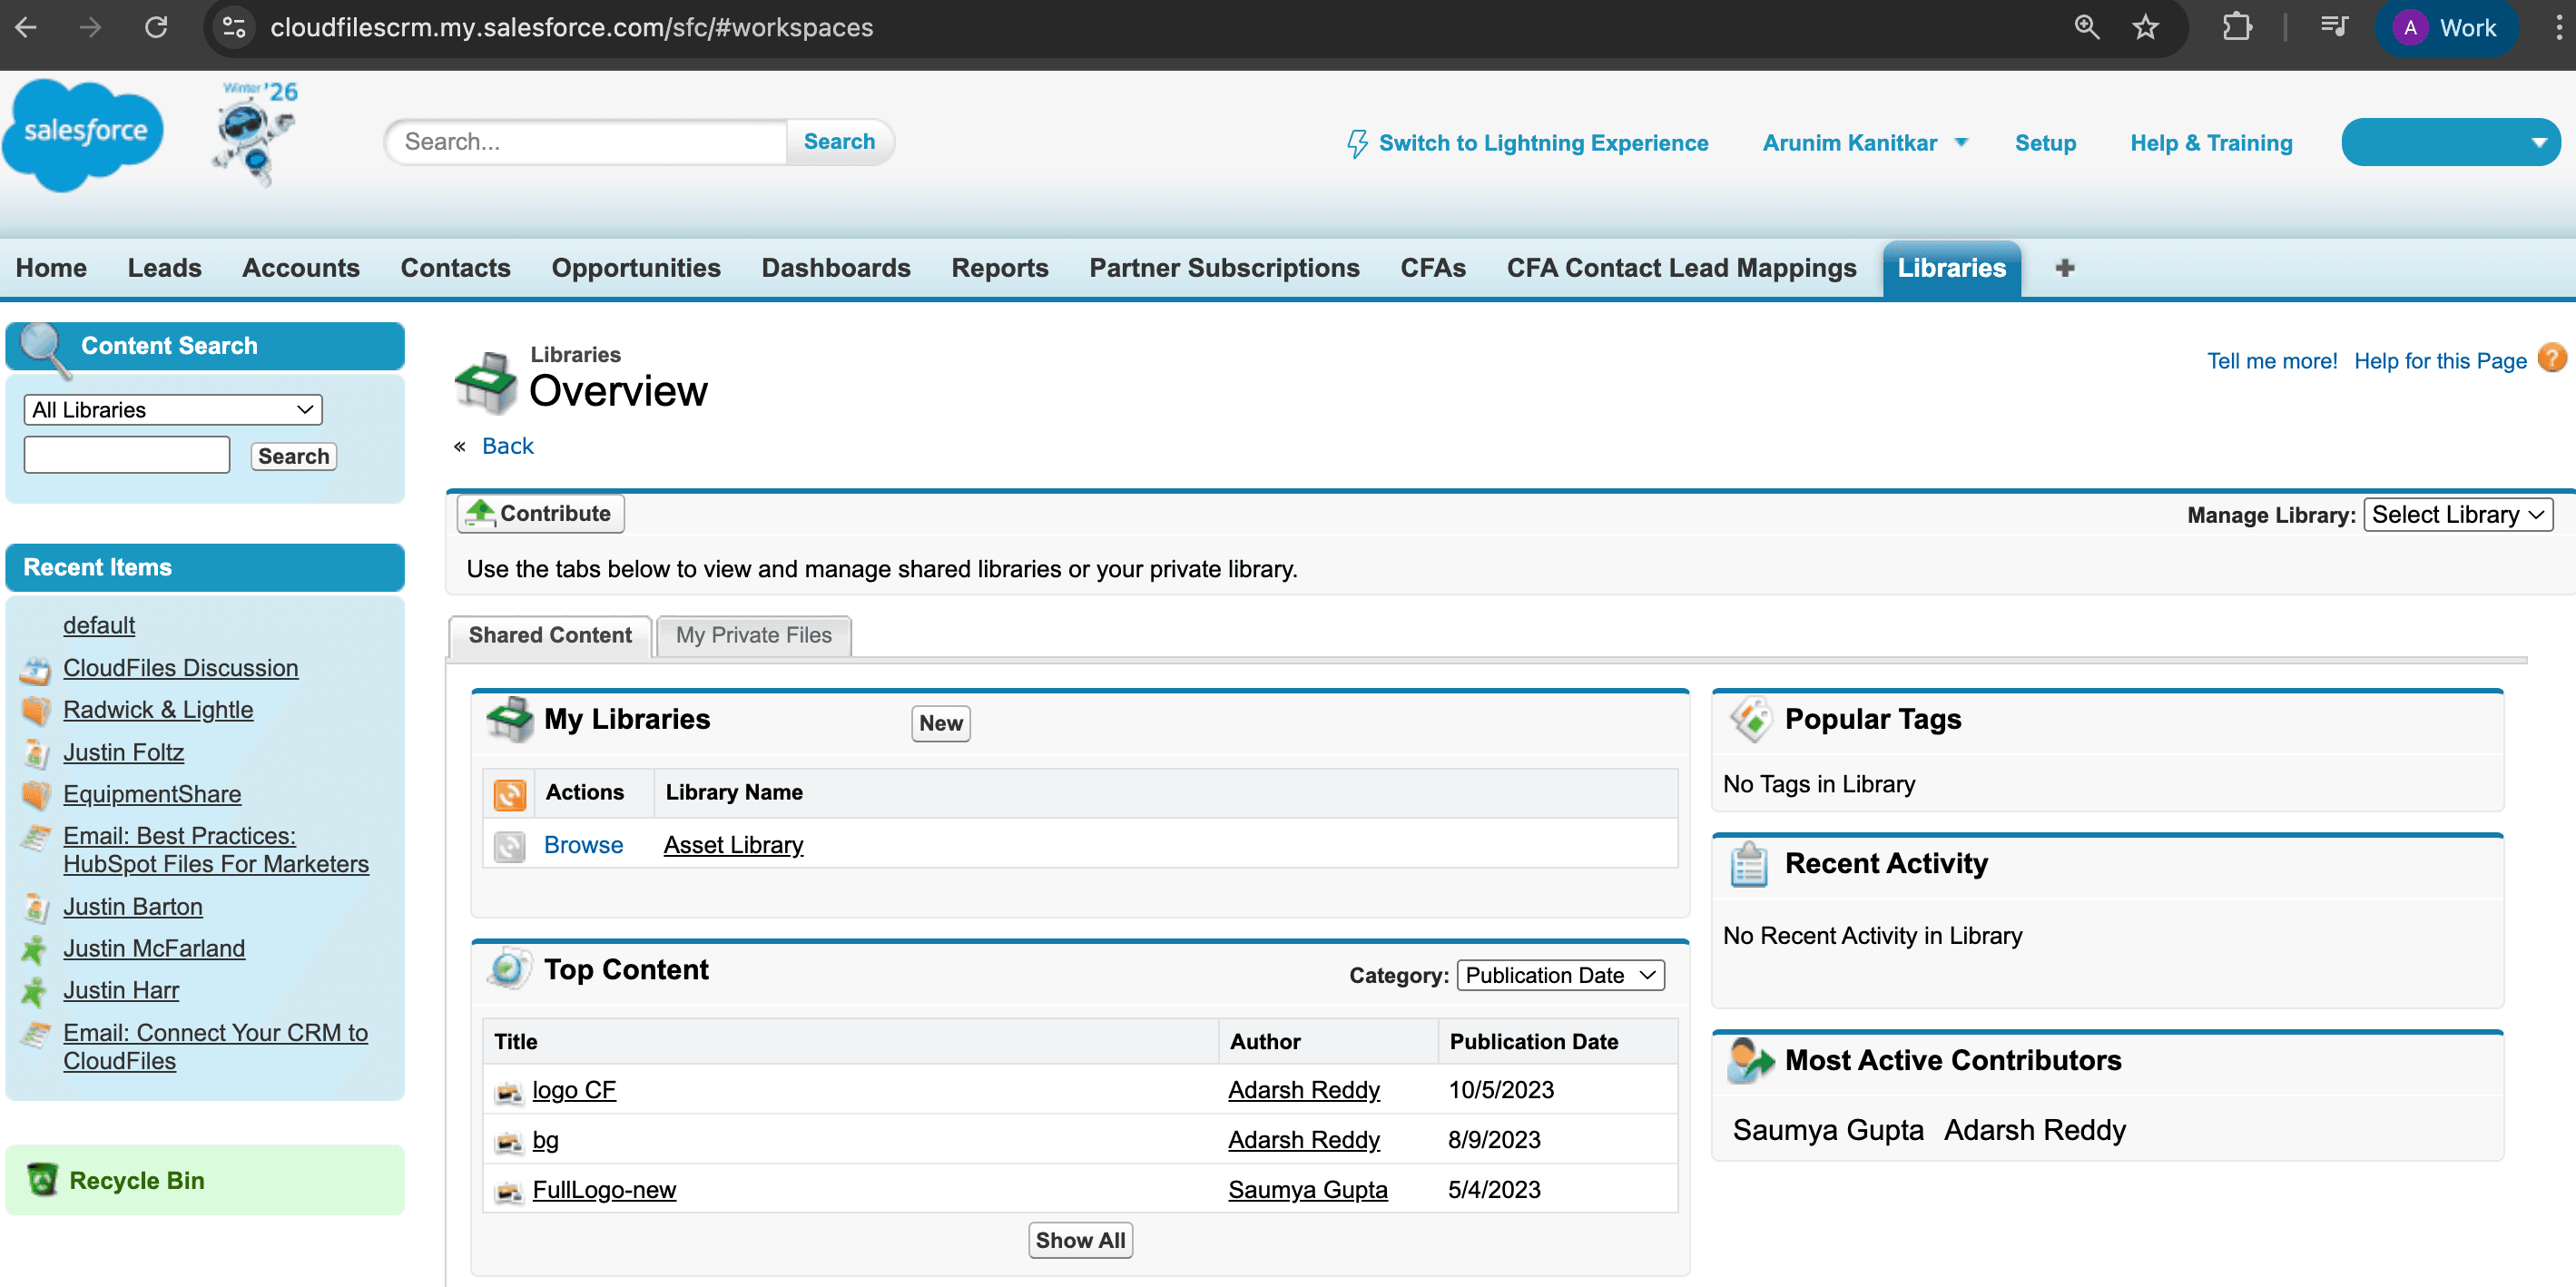2576x1287 pixels.
Task: Click the contact card icon beside Justin Foltz
Action: pos(36,753)
